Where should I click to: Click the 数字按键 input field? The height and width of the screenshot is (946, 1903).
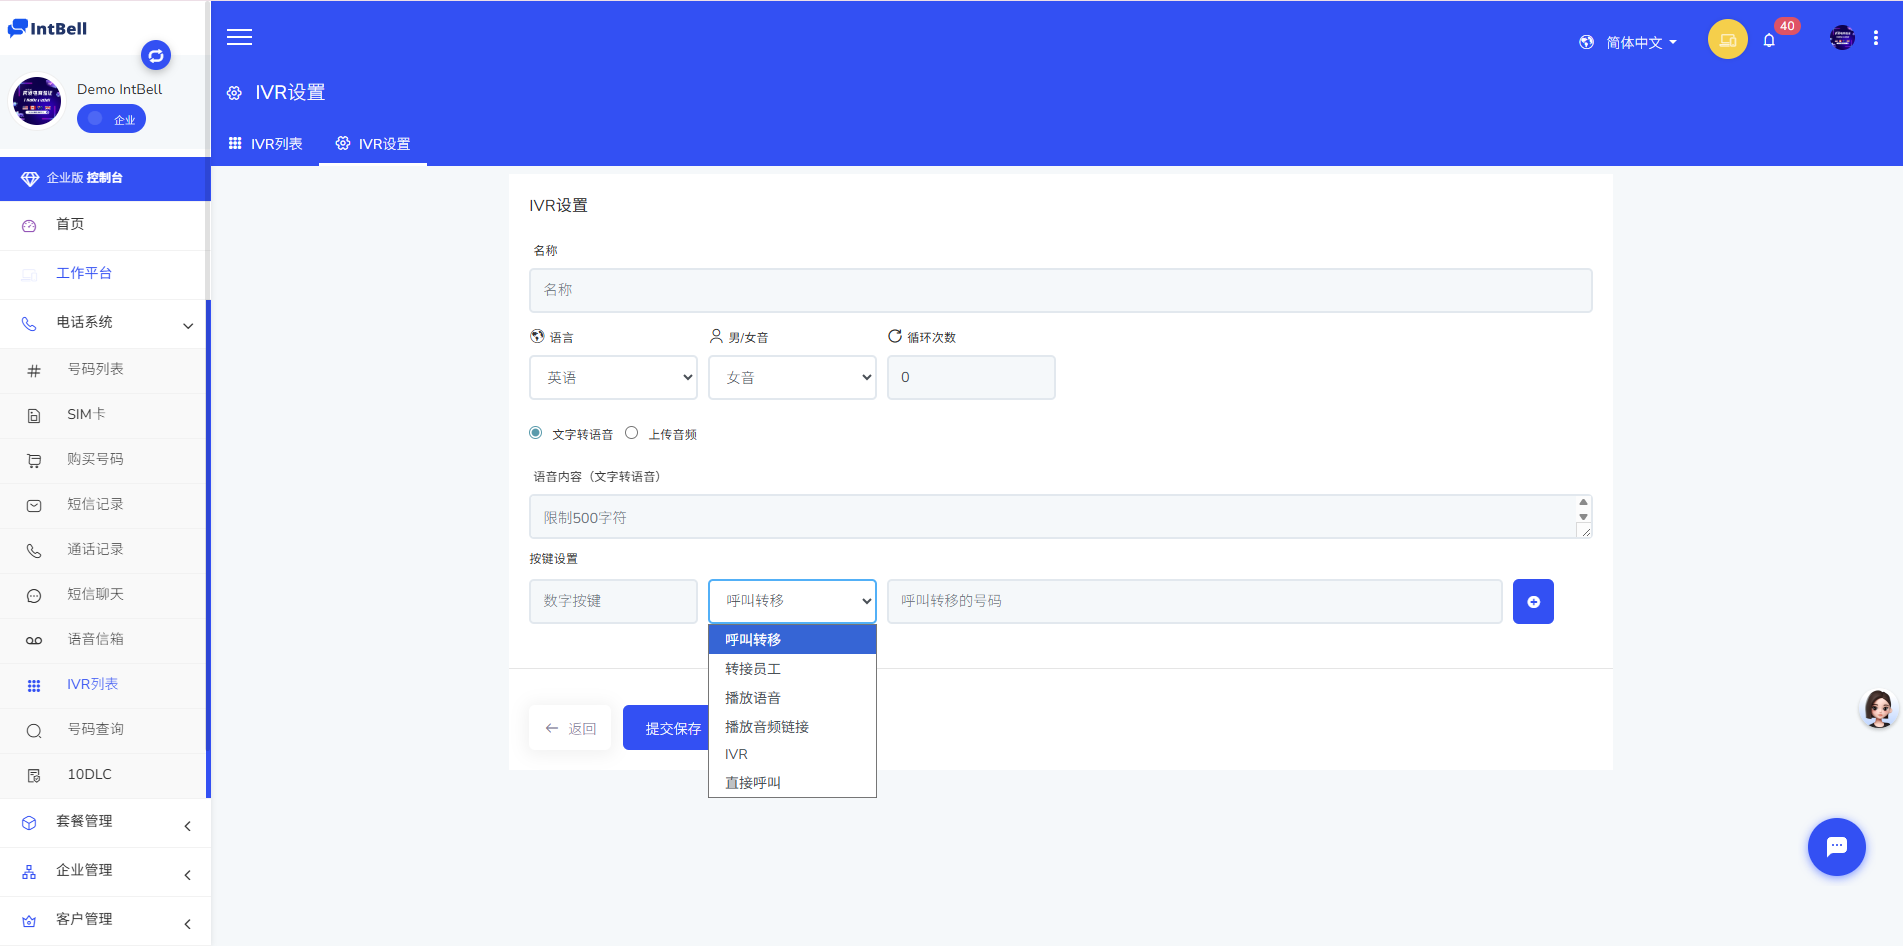click(x=613, y=601)
